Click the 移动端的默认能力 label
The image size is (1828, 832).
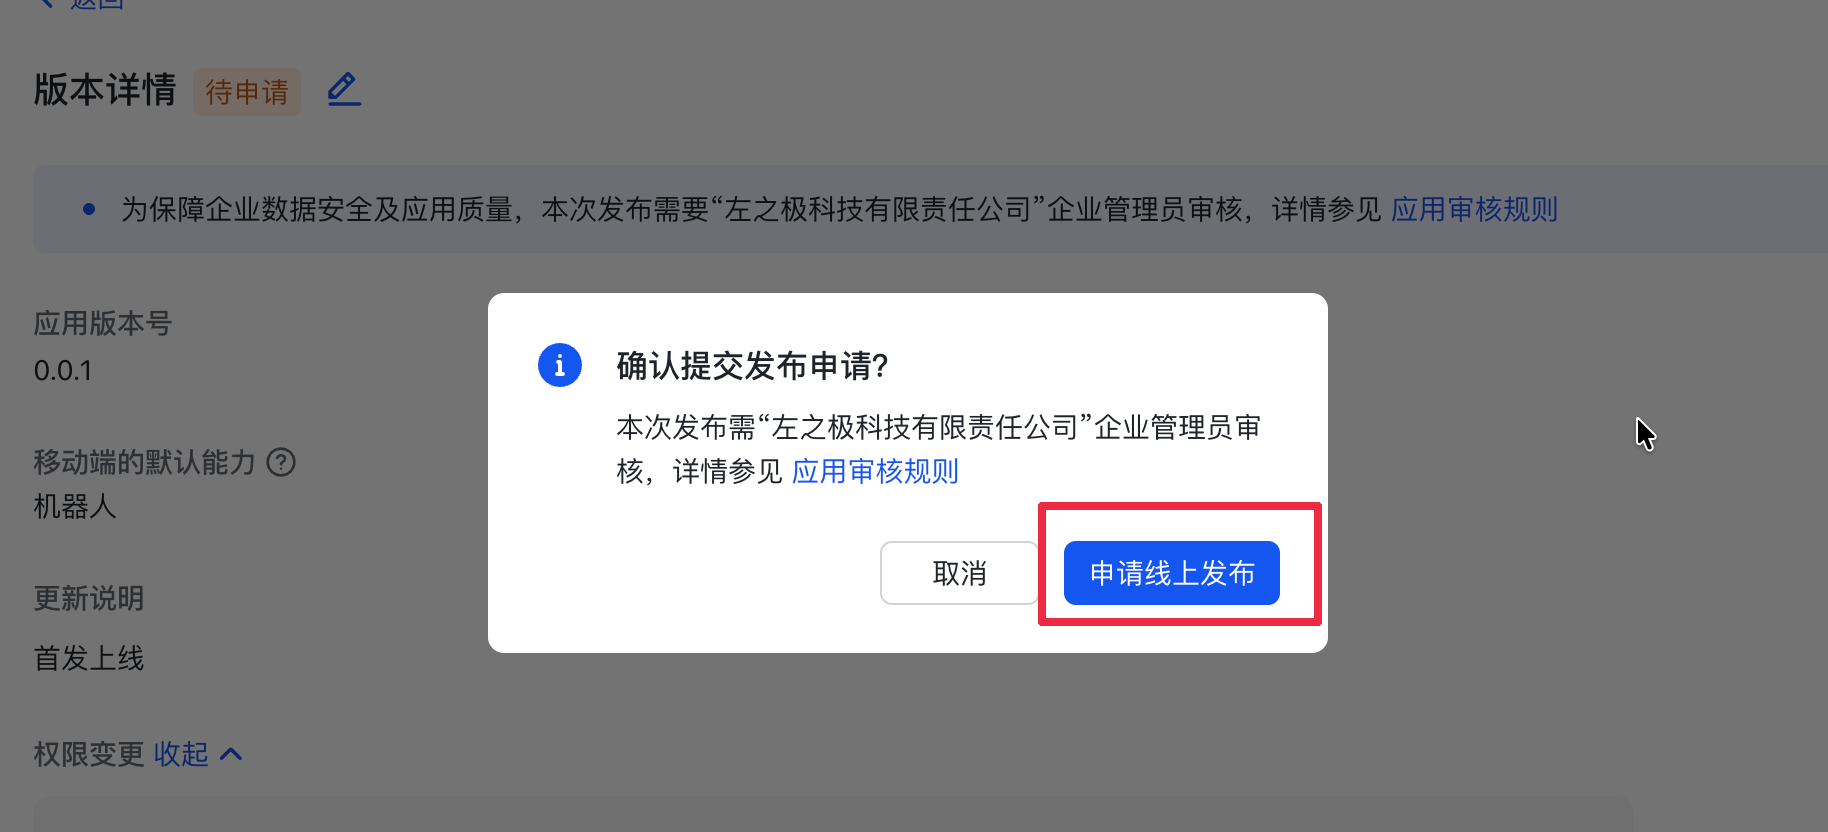click(x=145, y=462)
